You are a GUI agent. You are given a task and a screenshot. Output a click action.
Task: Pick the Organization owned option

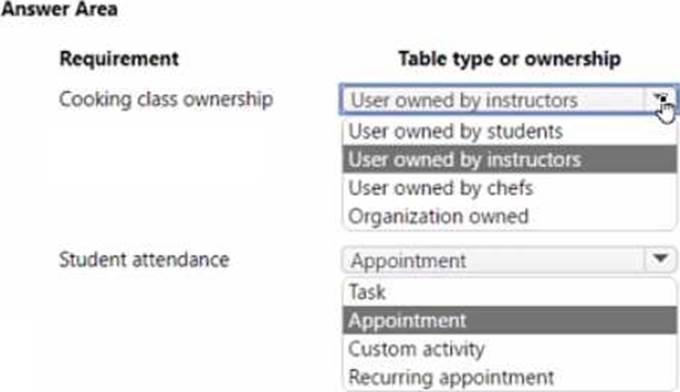point(509,216)
